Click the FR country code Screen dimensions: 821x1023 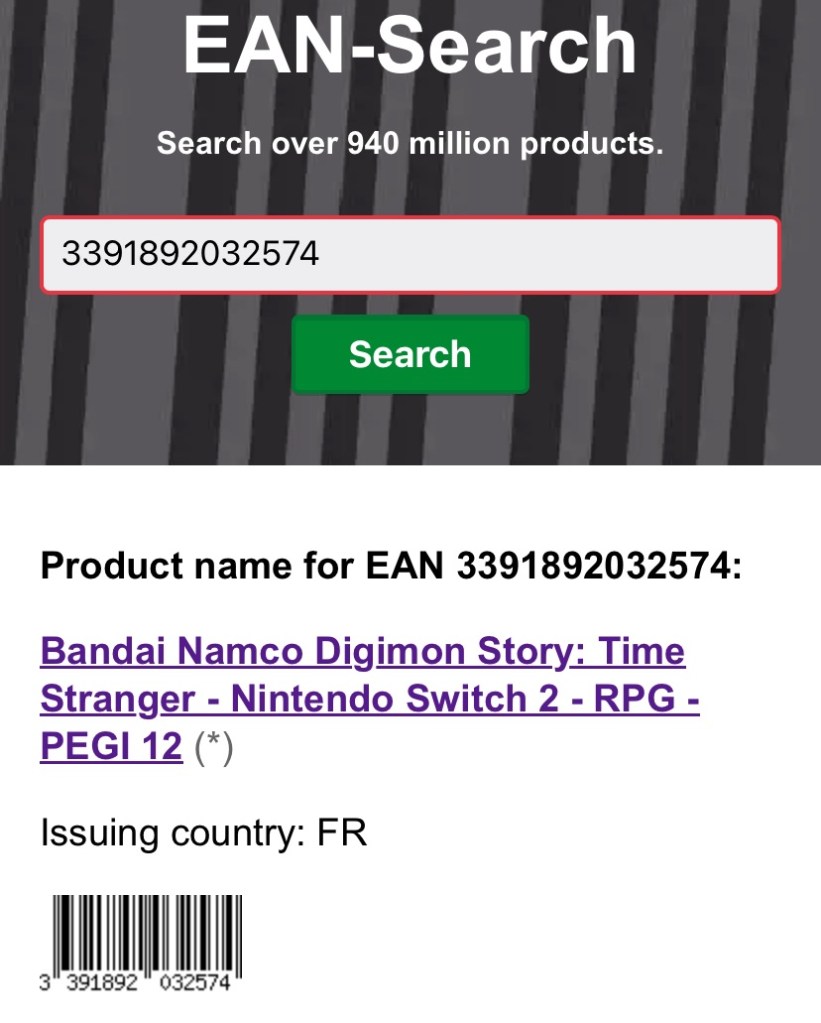[x=342, y=832]
